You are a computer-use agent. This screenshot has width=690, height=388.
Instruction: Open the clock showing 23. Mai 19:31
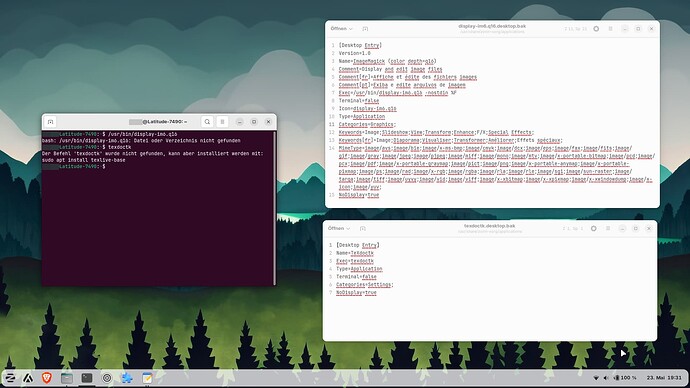pos(664,378)
